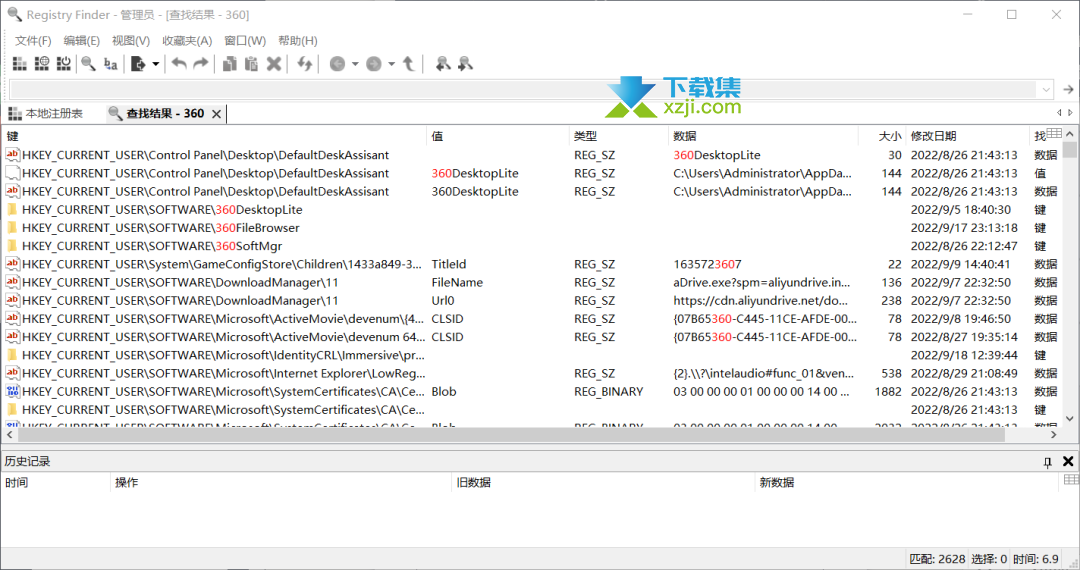The image size is (1080, 570).
Task: Close the 历史记录 panel
Action: (x=1068, y=461)
